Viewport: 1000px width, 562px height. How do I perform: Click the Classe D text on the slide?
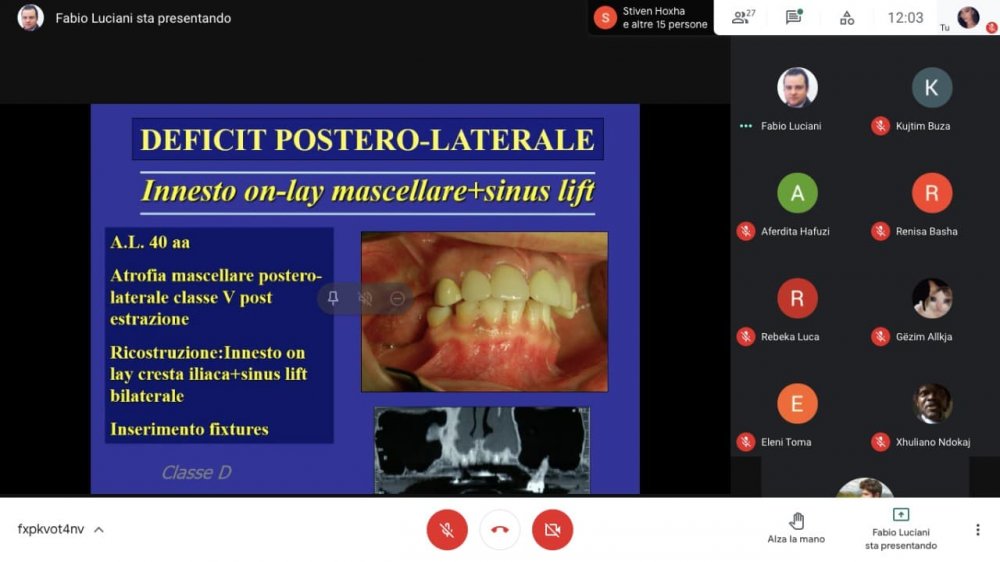196,473
